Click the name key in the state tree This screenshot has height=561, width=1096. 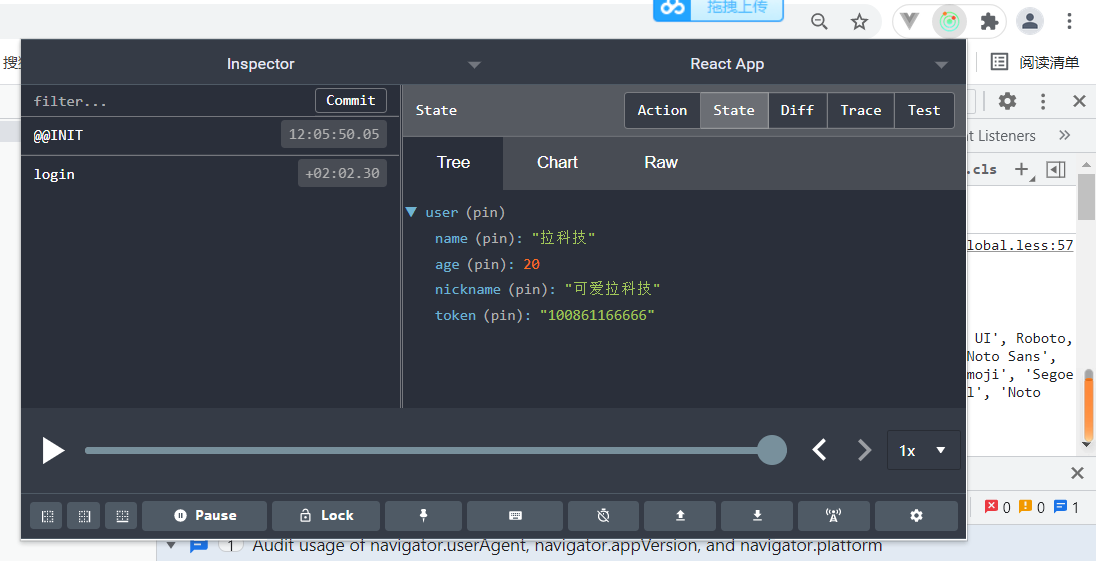point(451,238)
